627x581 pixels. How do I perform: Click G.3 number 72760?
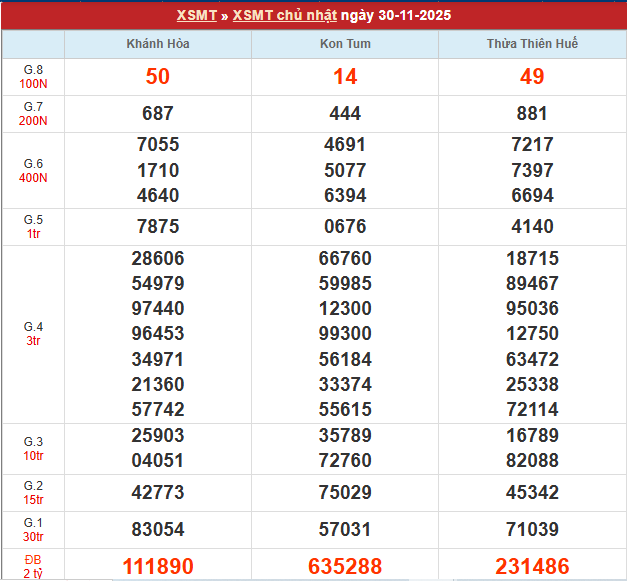point(345,461)
